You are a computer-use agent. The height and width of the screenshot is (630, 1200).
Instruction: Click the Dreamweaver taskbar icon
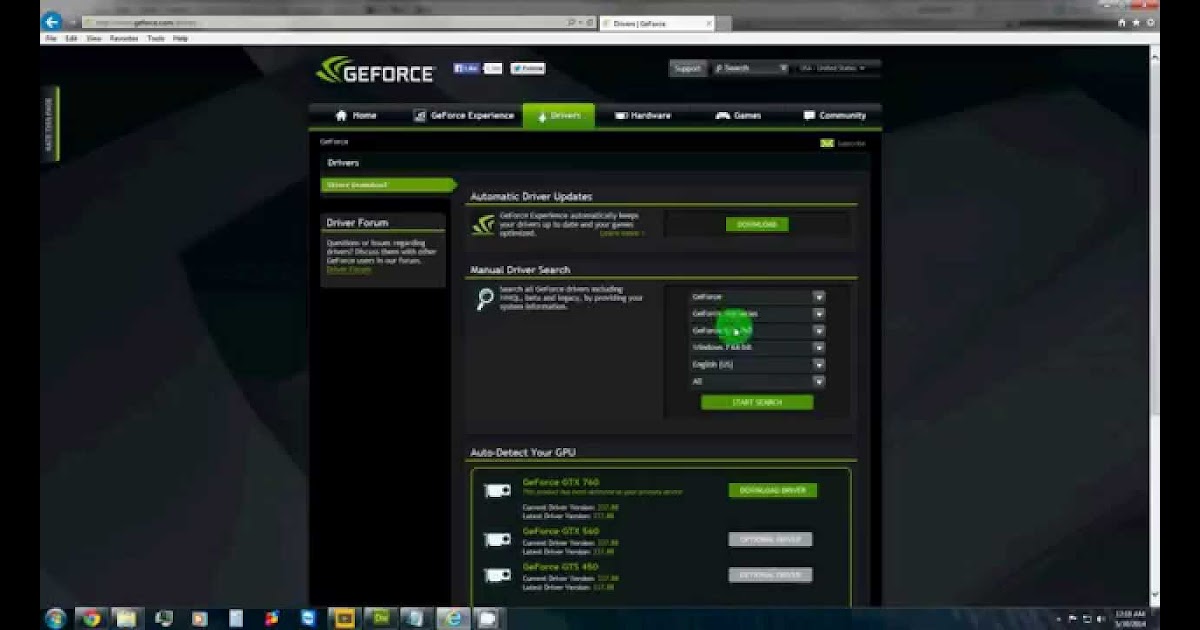click(381, 618)
